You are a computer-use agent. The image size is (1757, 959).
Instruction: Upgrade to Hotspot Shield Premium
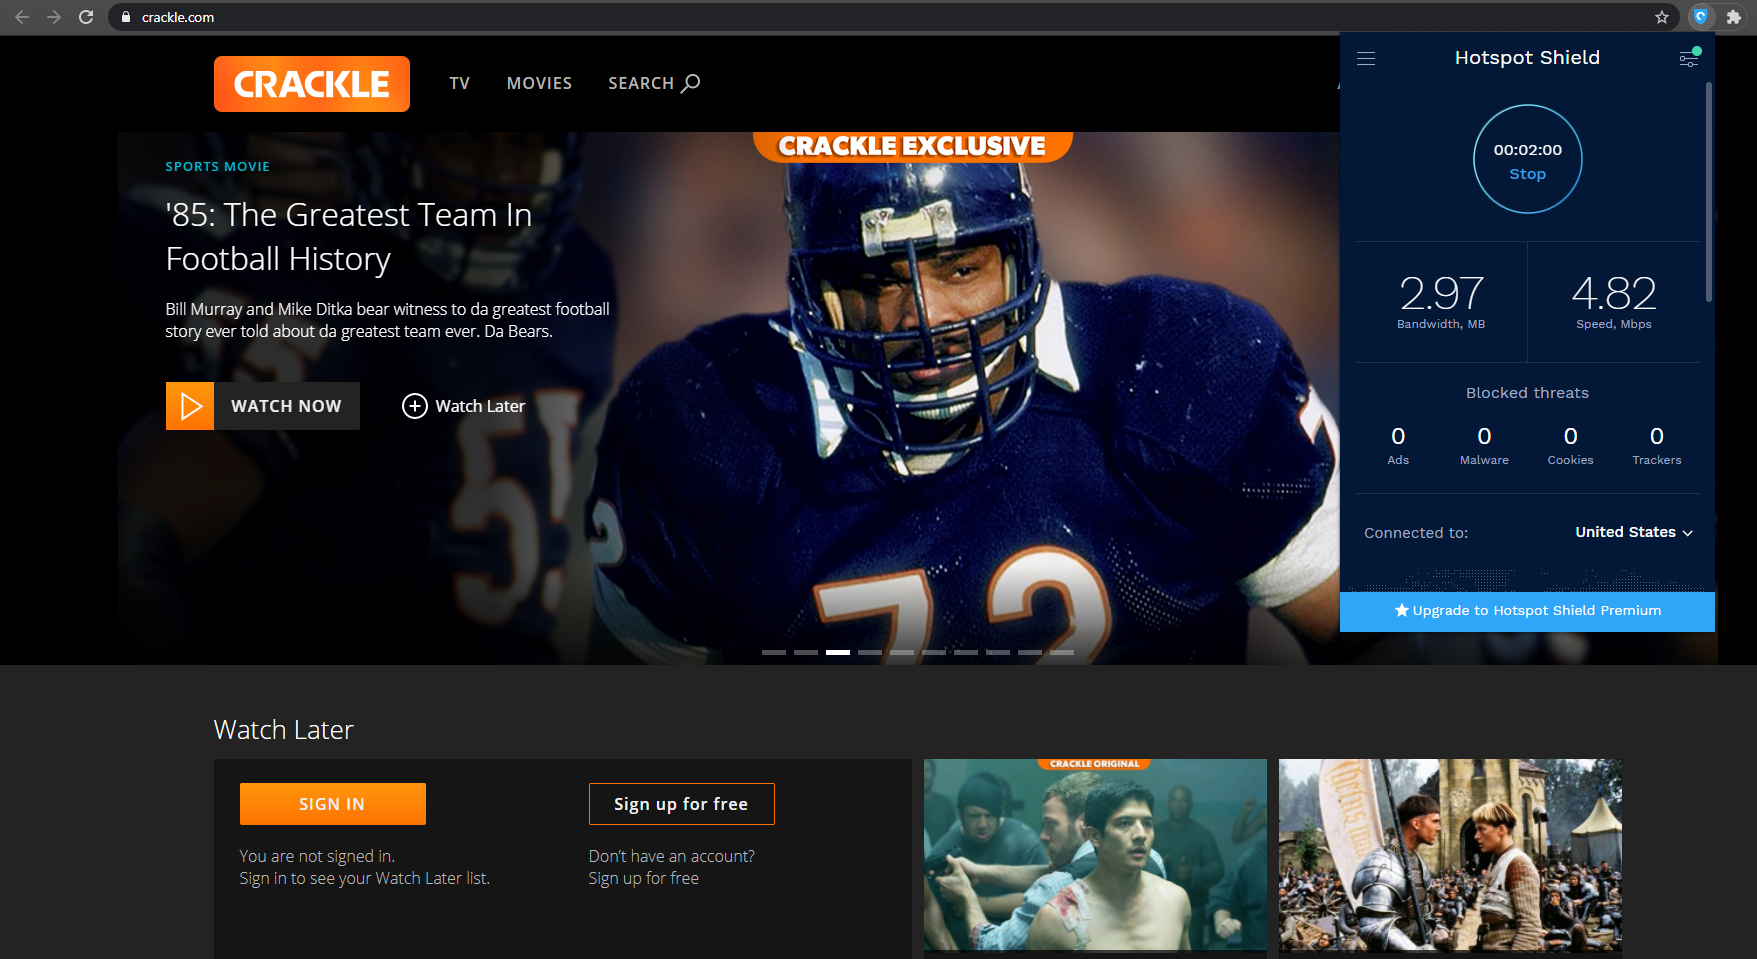1527,611
